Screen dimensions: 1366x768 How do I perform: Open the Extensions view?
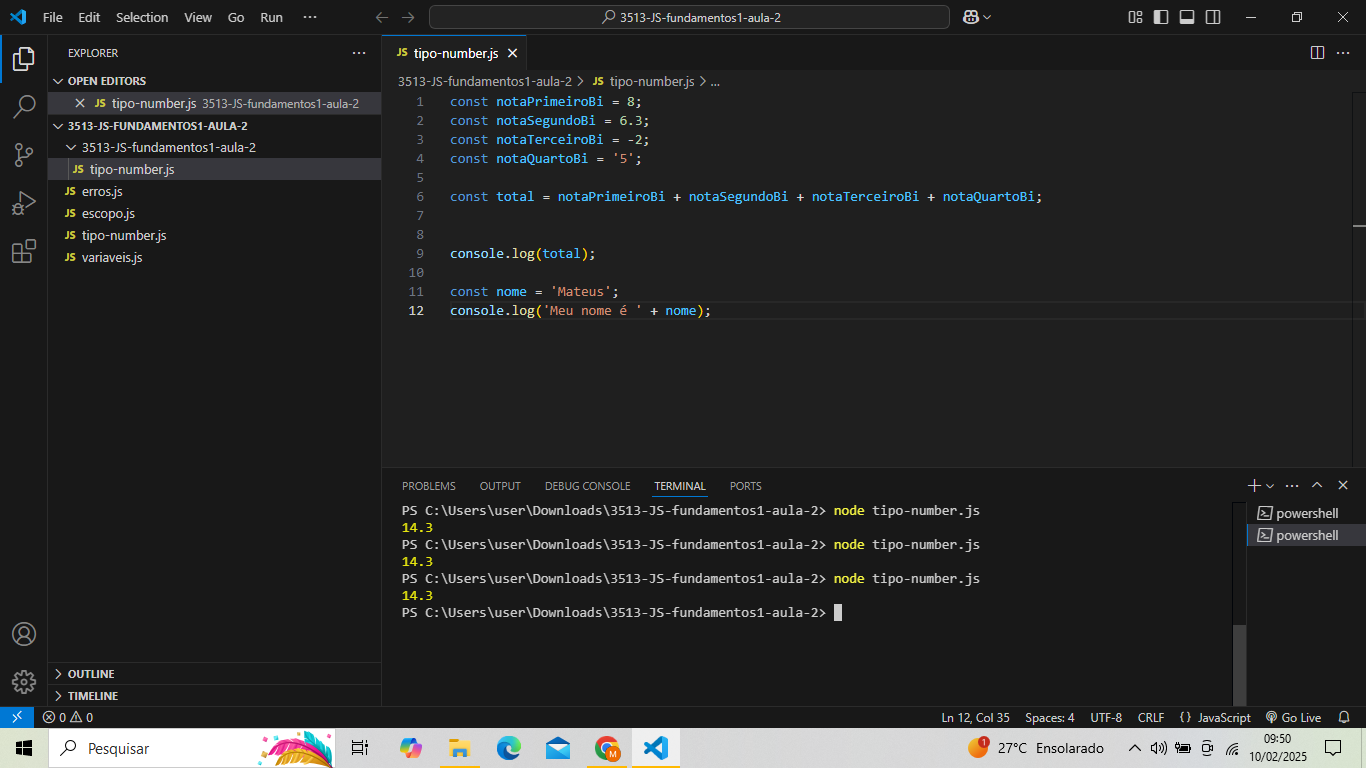[x=24, y=251]
